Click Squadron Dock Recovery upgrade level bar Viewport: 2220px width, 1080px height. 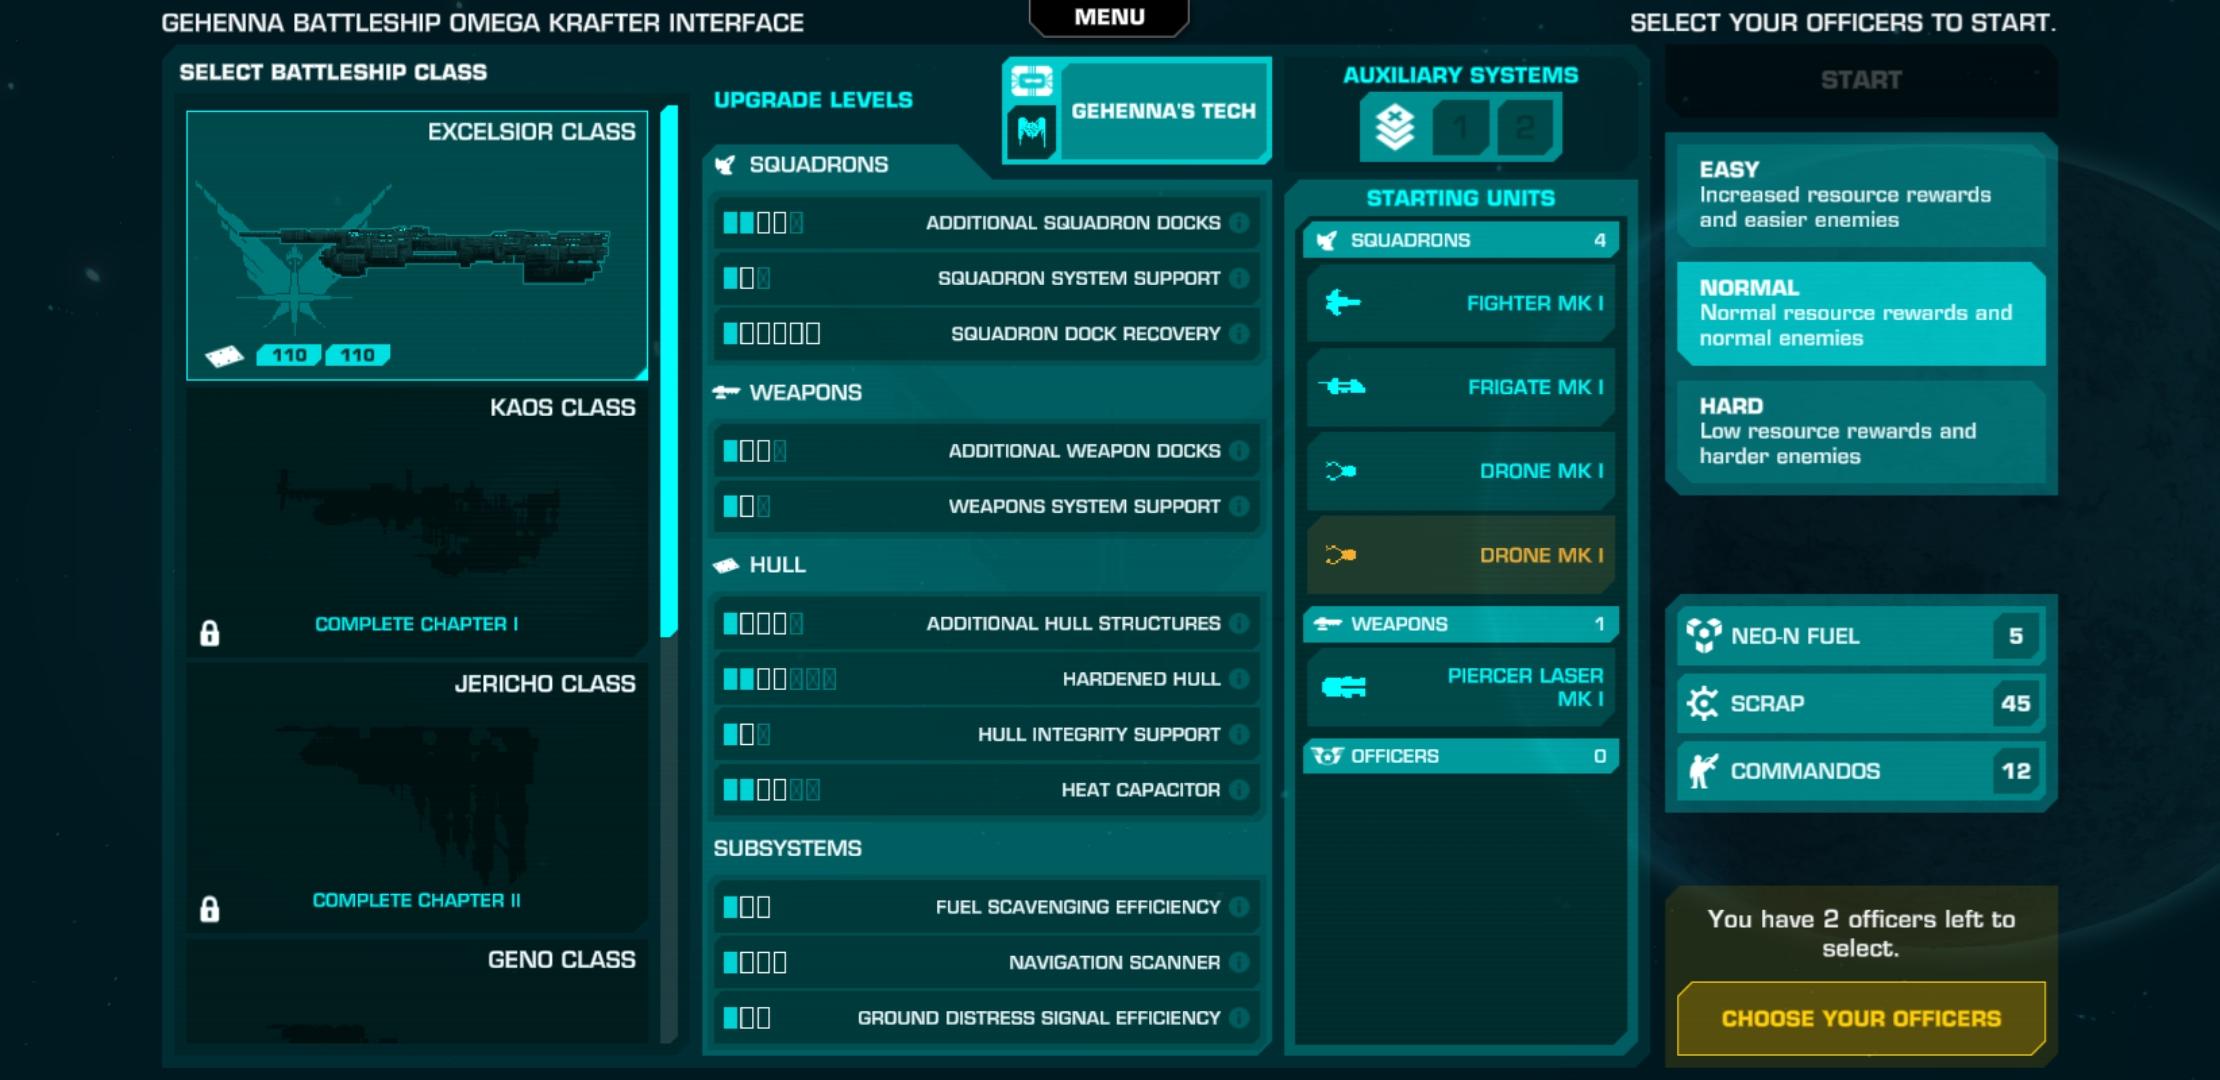point(772,334)
